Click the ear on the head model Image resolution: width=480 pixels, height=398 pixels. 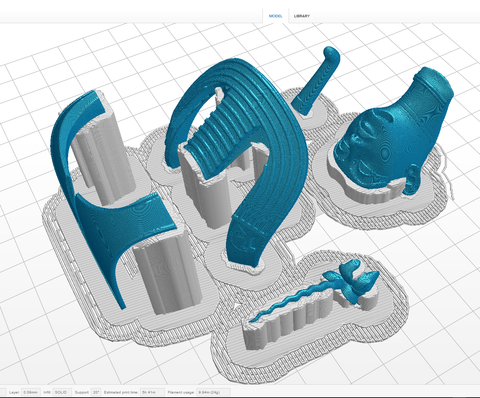pos(412,180)
